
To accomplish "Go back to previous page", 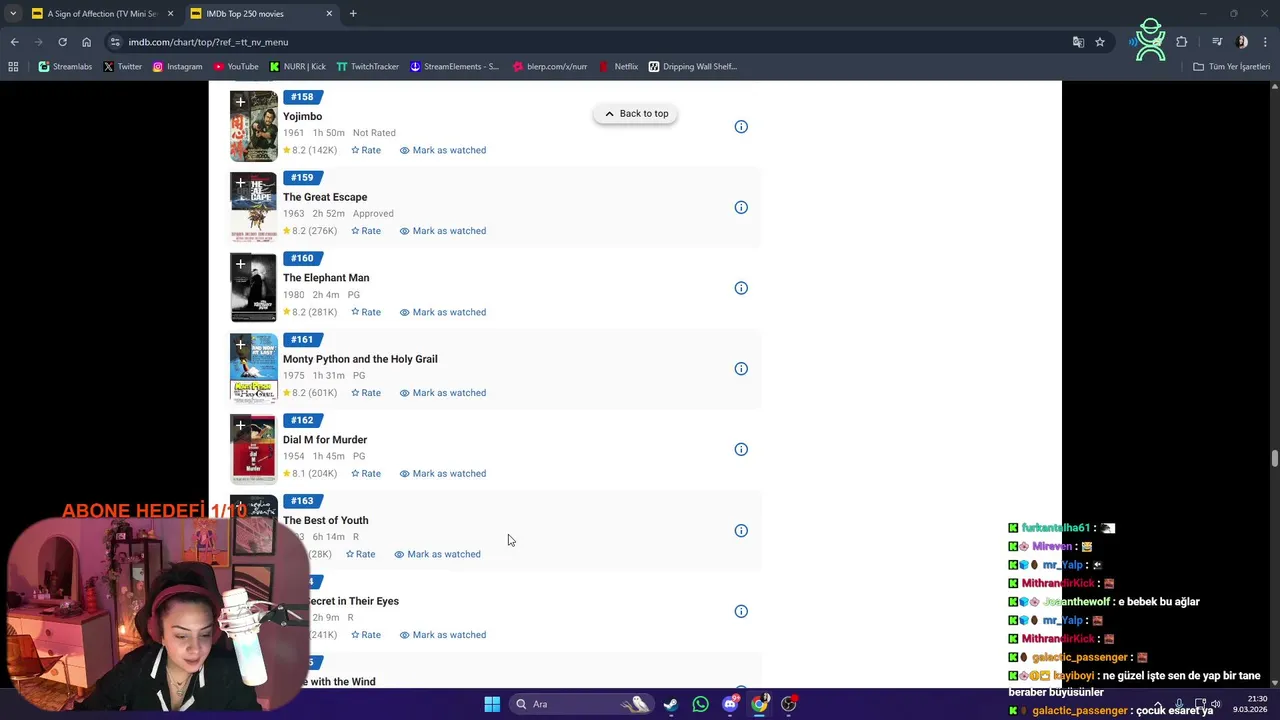I will [x=14, y=42].
